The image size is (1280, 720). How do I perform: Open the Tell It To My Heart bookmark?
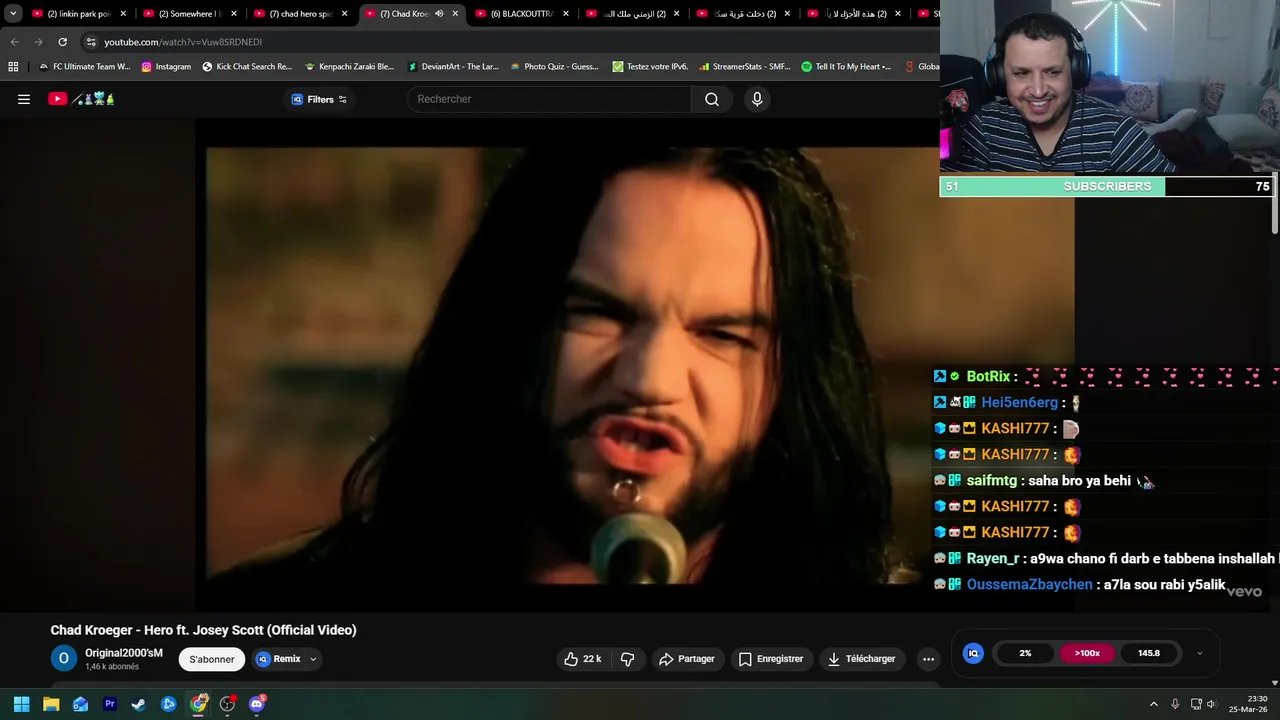click(x=846, y=66)
